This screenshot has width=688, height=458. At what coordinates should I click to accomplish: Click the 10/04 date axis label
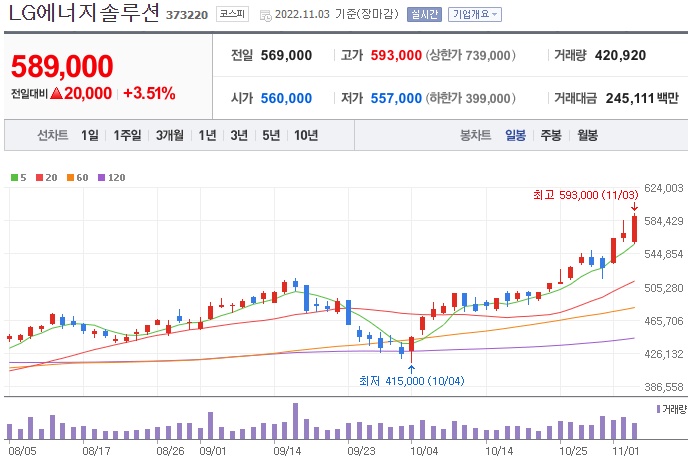coord(424,451)
